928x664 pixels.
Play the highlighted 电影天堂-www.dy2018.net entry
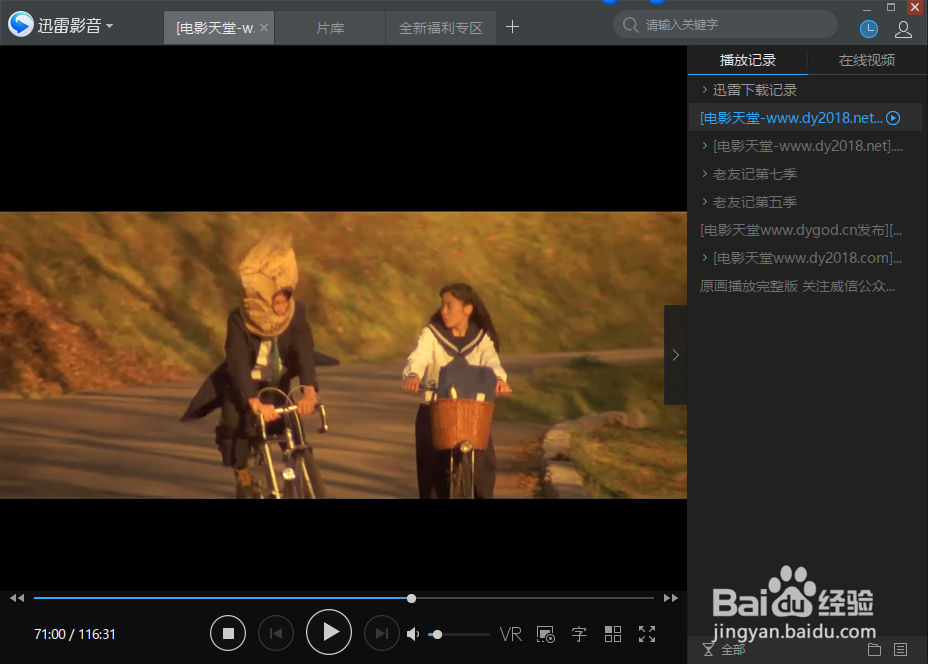pos(791,118)
